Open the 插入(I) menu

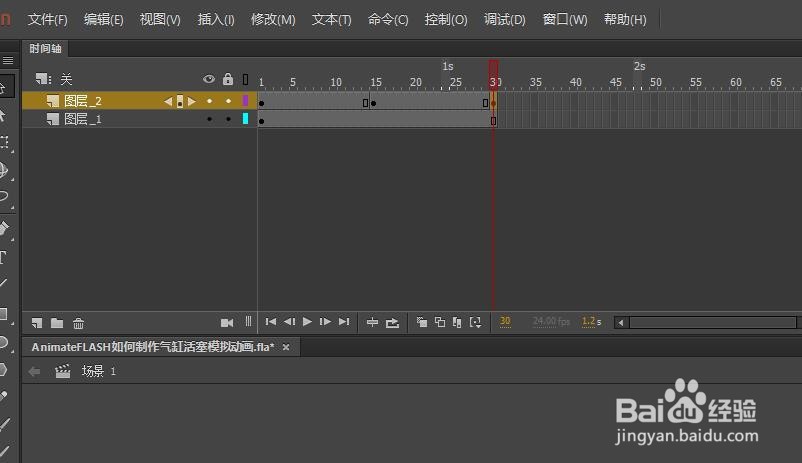click(216, 19)
